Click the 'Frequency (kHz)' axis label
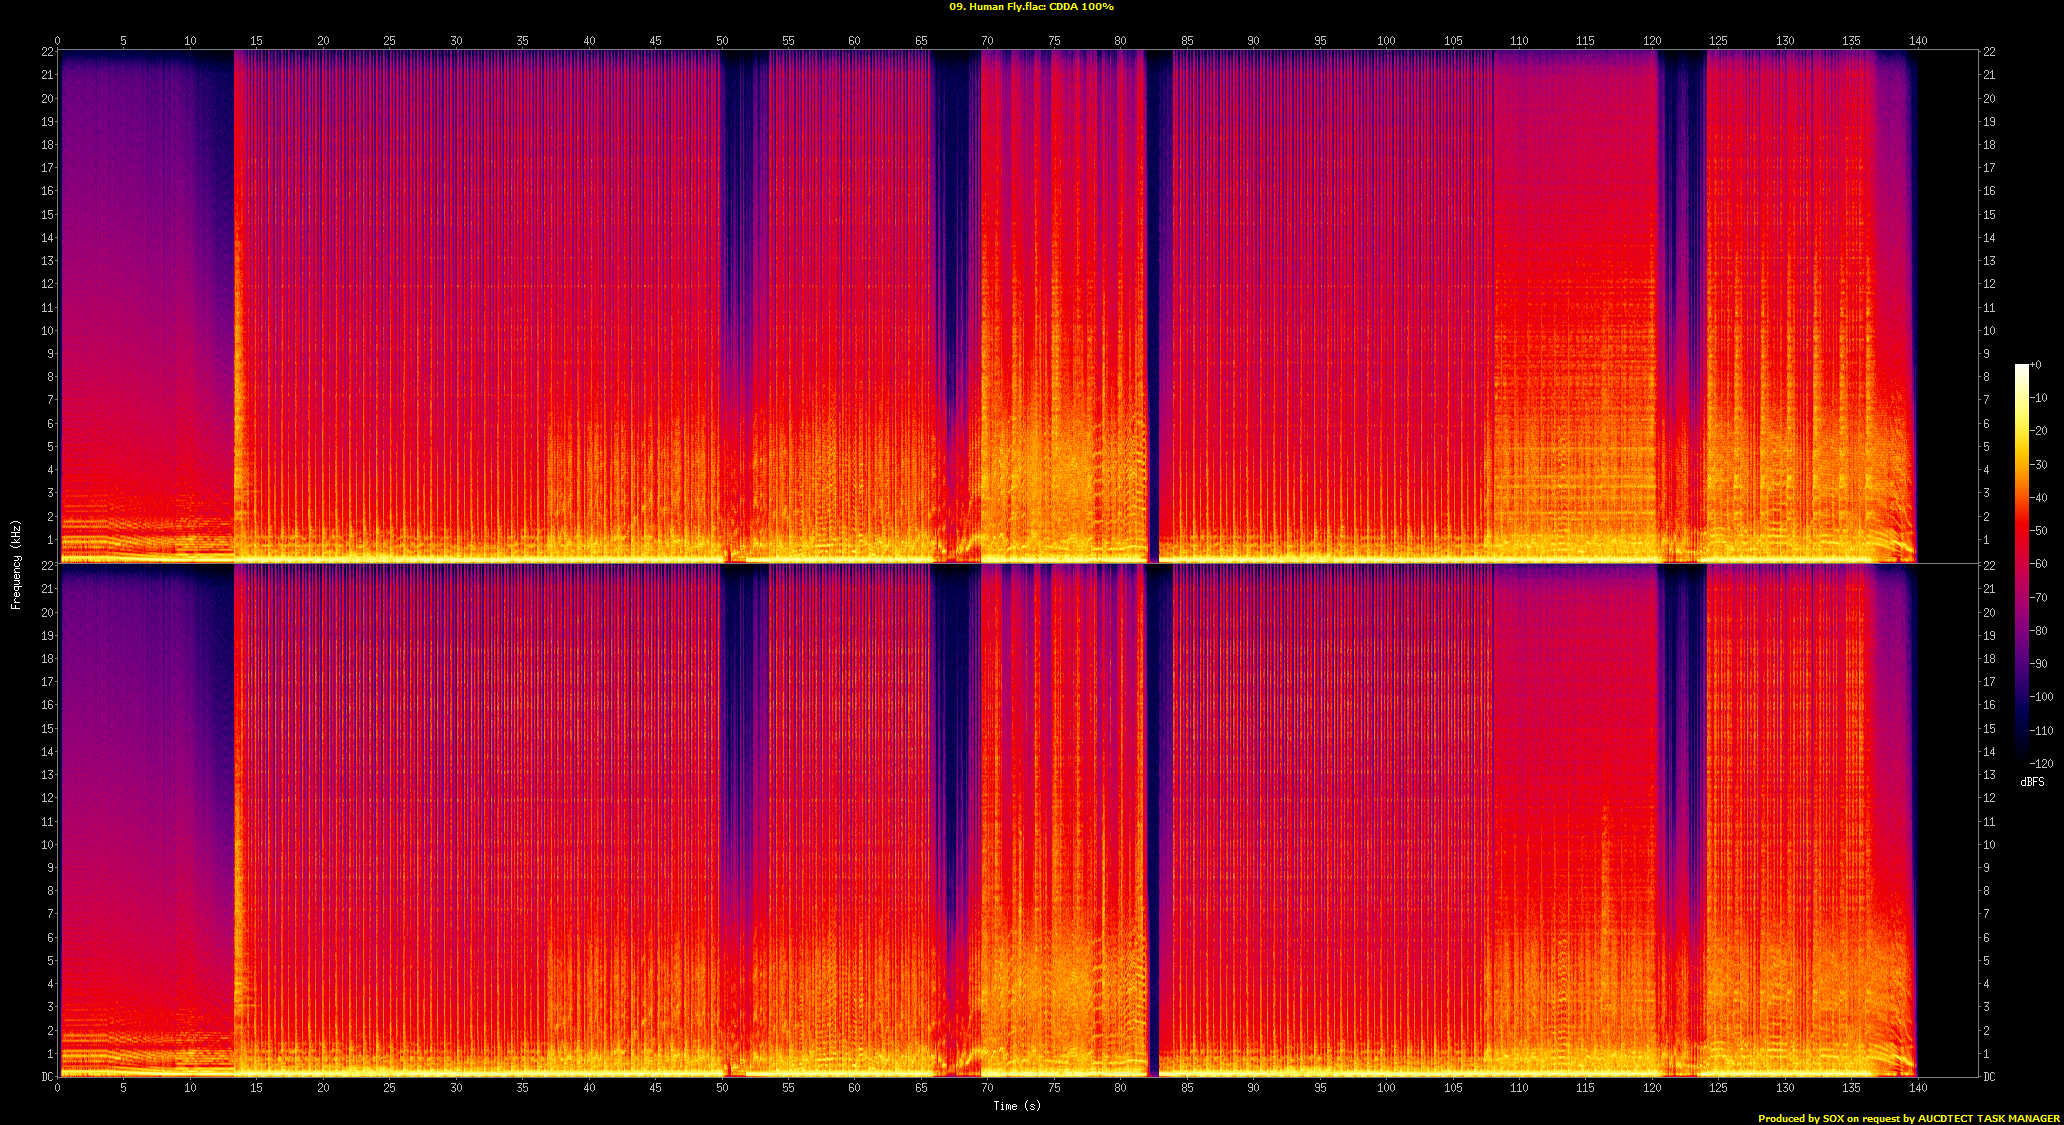 point(16,564)
